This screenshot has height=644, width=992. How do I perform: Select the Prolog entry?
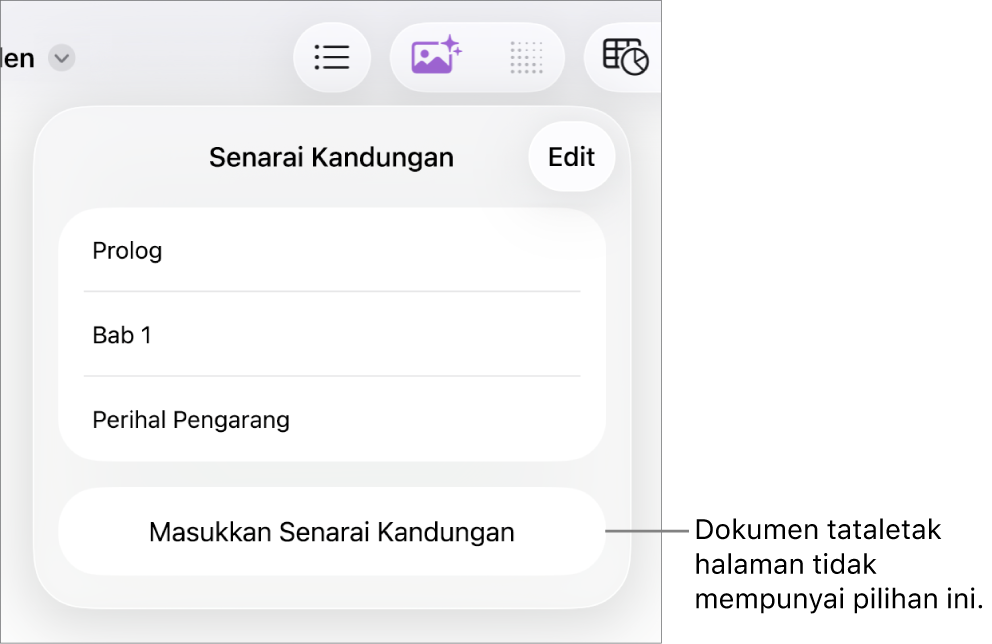click(x=332, y=251)
